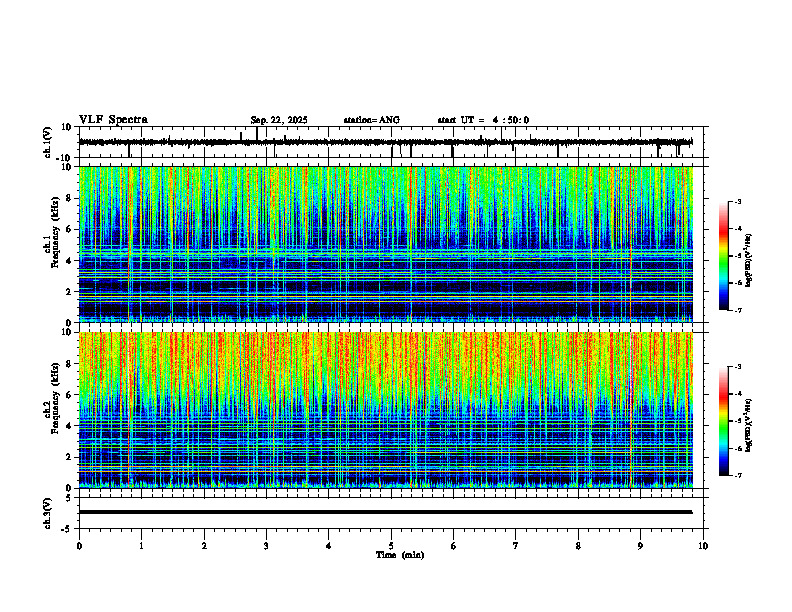The width and height of the screenshot is (792, 612).
Task: Click the "-3" label on ch.1 color bar
Action: point(737,201)
